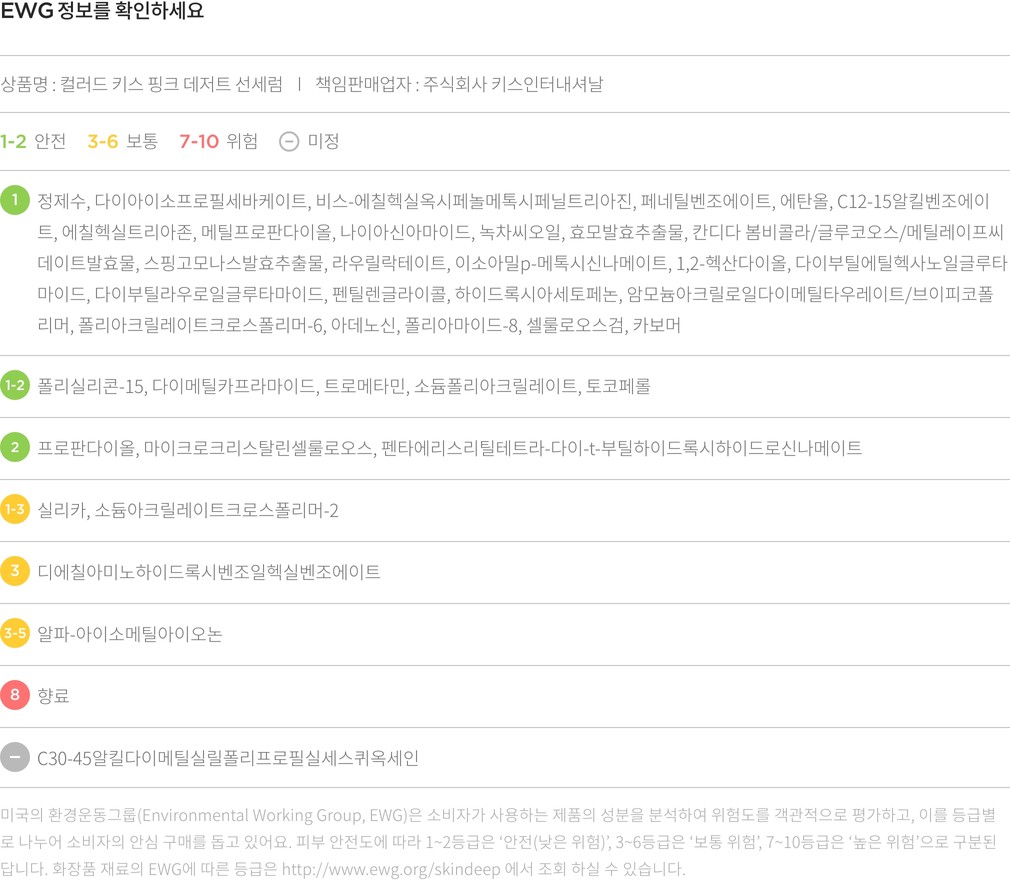The width and height of the screenshot is (1010, 895).
Task: Click the yellow 3-5 grade badge
Action: 15,633
